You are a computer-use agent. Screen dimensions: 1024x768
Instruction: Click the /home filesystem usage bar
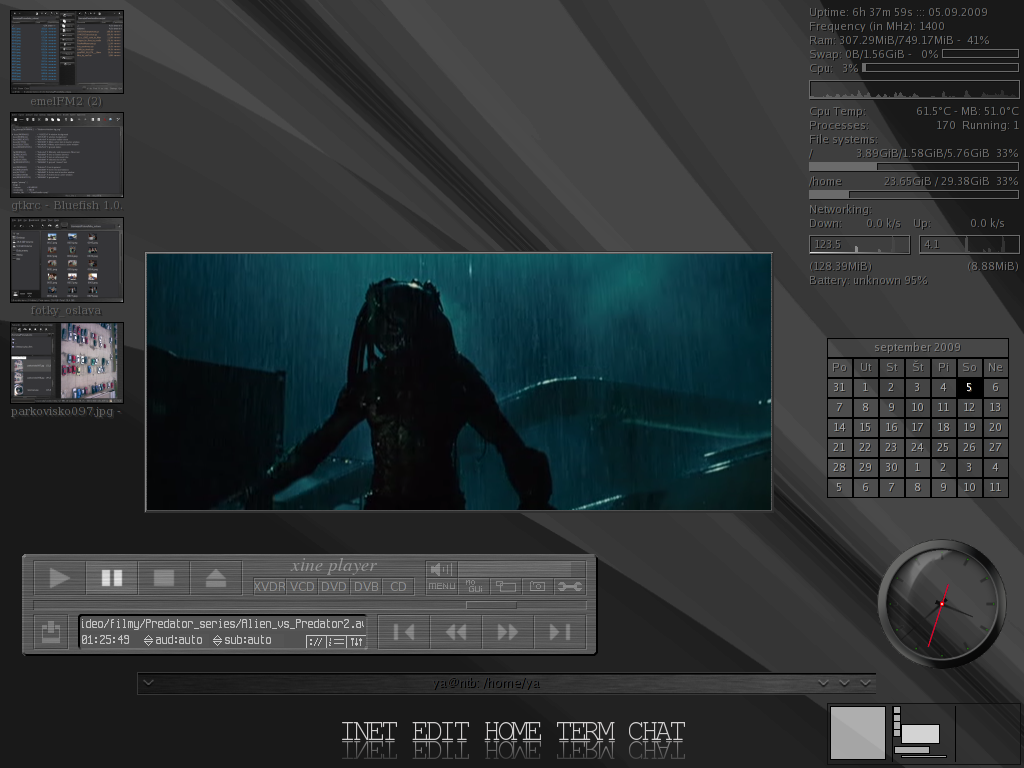click(914, 195)
